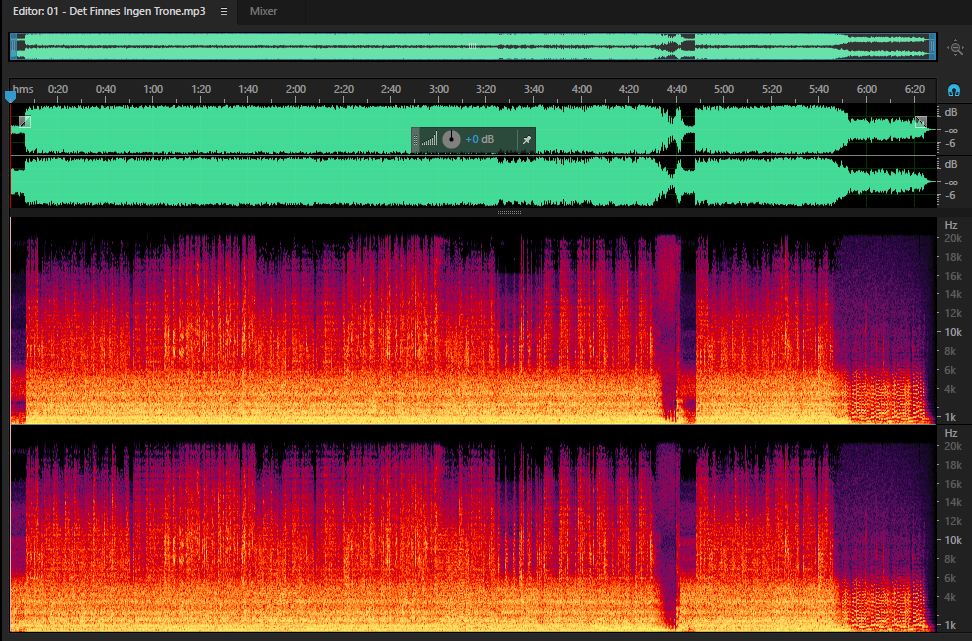Click the 4:00 mark on the time ruler
972x641 pixels.
581,89
